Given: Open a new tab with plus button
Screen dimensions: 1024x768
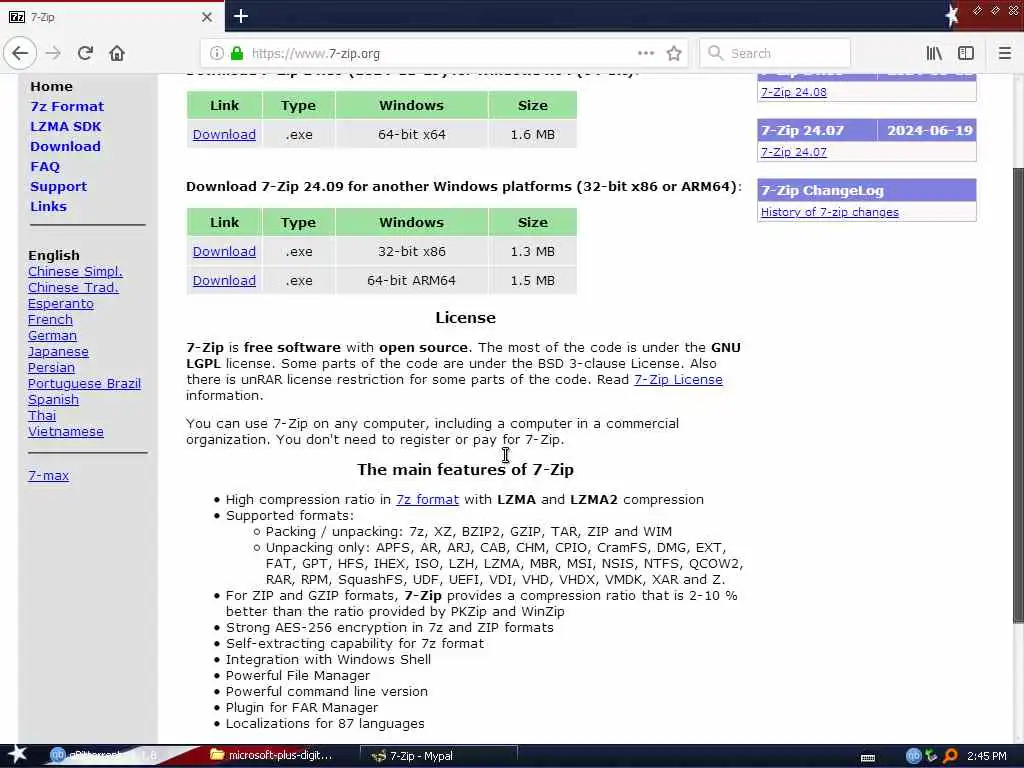Looking at the screenshot, I should (240, 16).
